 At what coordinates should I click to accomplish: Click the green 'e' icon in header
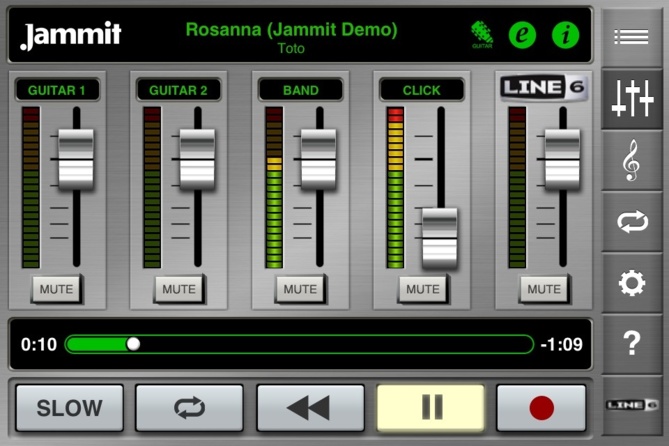click(x=522, y=36)
